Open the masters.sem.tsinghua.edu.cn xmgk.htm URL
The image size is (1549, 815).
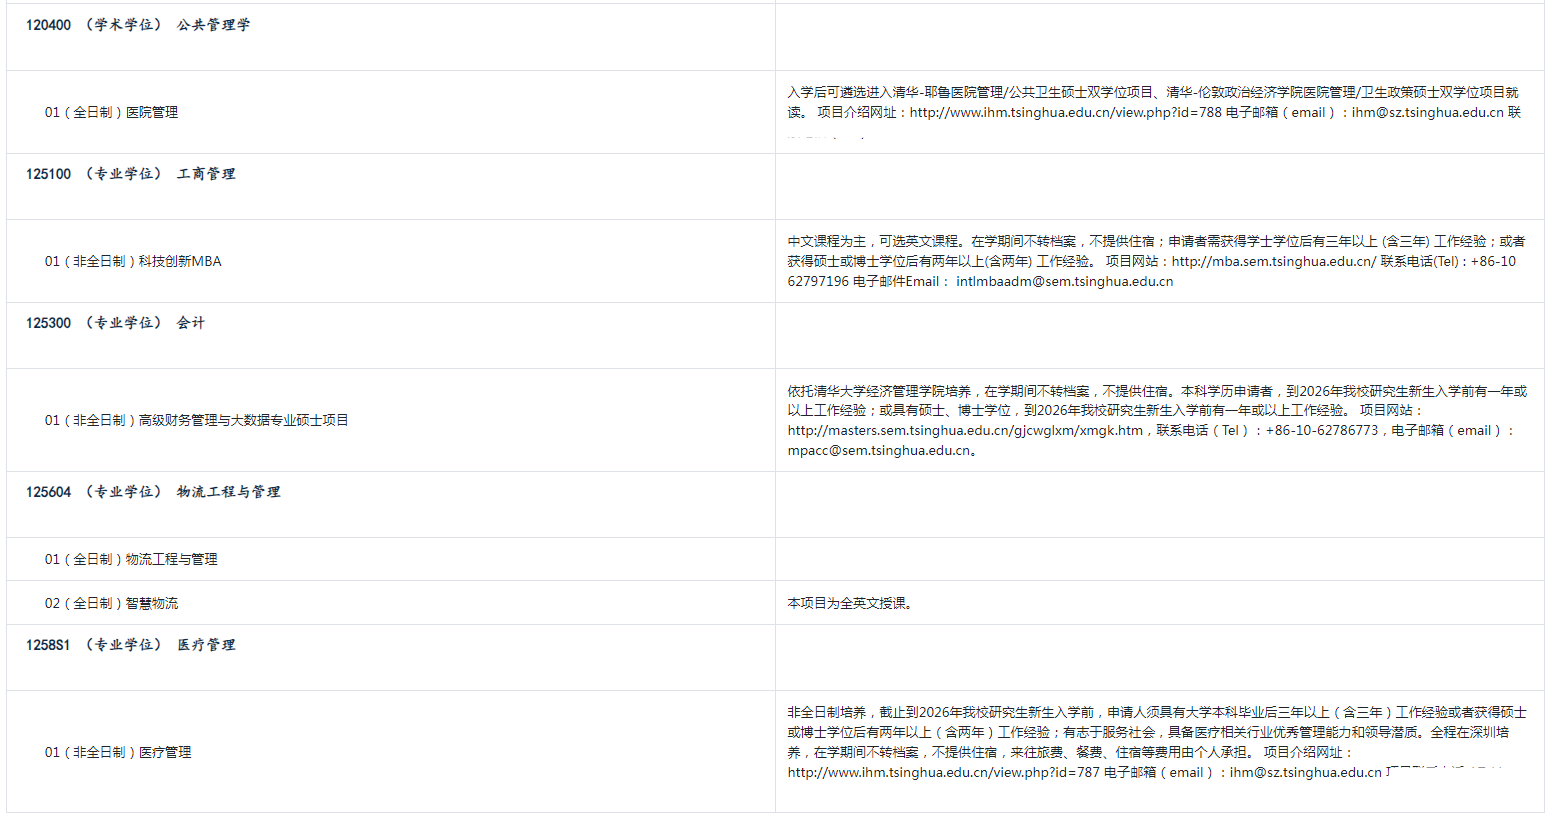click(965, 430)
